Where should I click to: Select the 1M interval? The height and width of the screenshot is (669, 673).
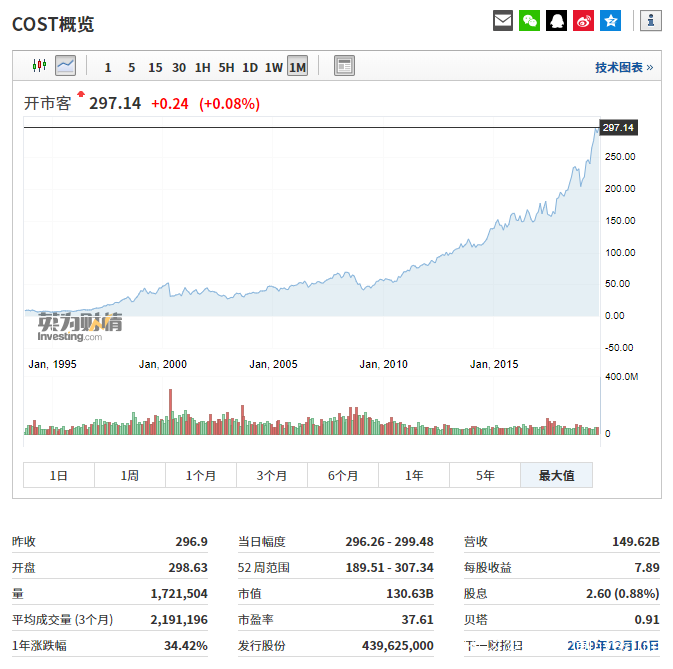pyautogui.click(x=297, y=66)
